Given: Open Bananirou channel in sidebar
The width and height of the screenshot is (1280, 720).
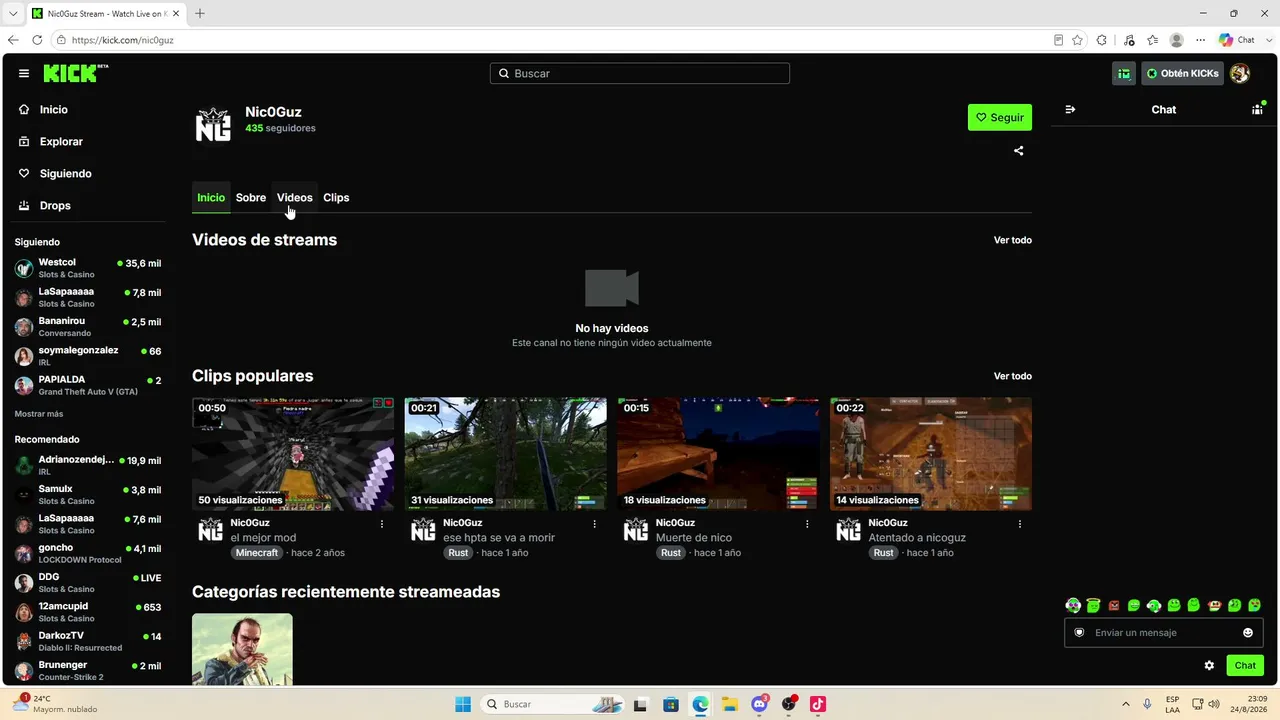Looking at the screenshot, I should point(88,327).
